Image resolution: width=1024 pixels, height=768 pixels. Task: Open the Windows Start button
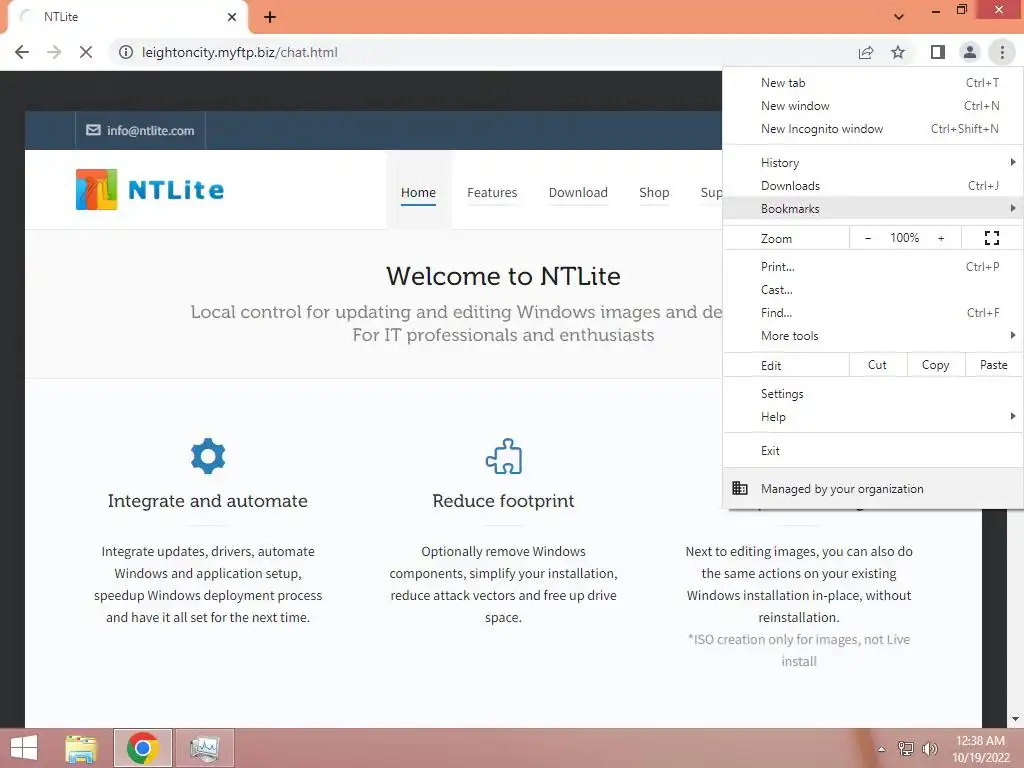pos(24,748)
